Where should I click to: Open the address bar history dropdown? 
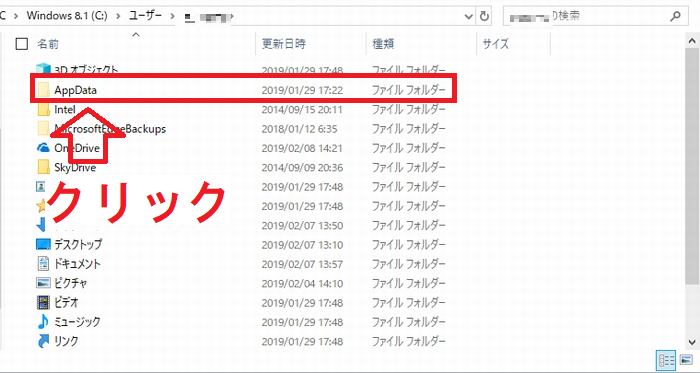pos(469,17)
